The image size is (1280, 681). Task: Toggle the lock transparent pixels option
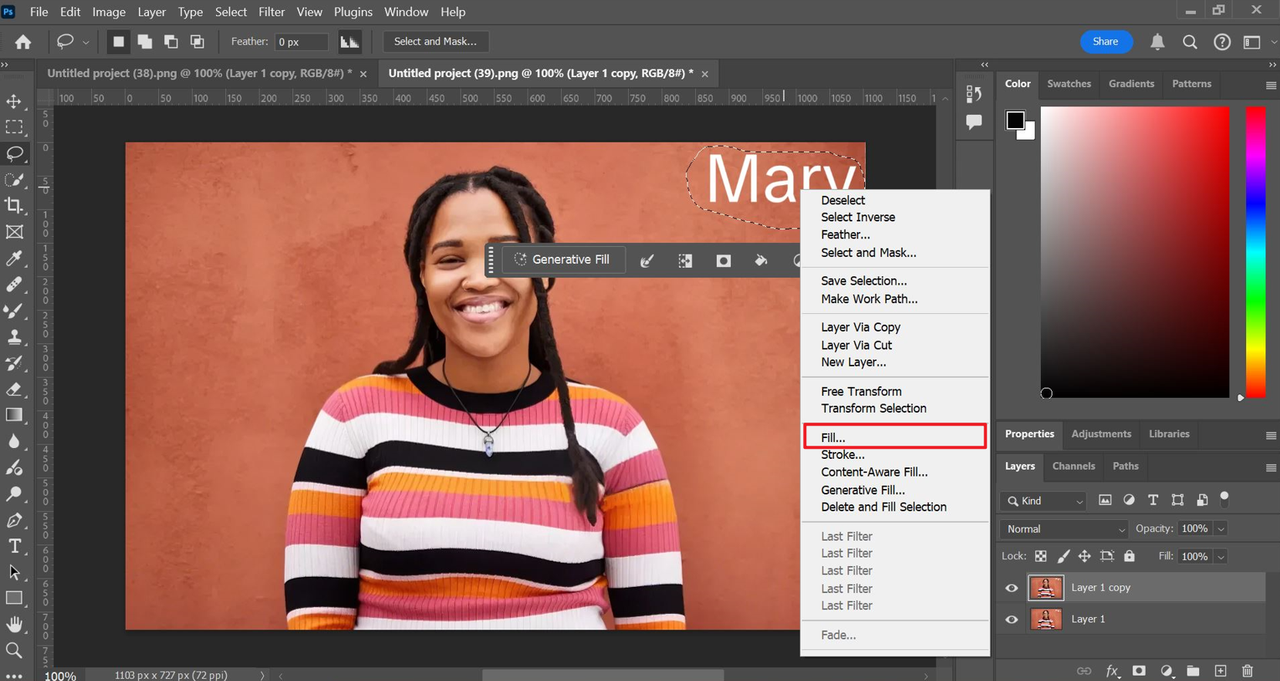1041,556
